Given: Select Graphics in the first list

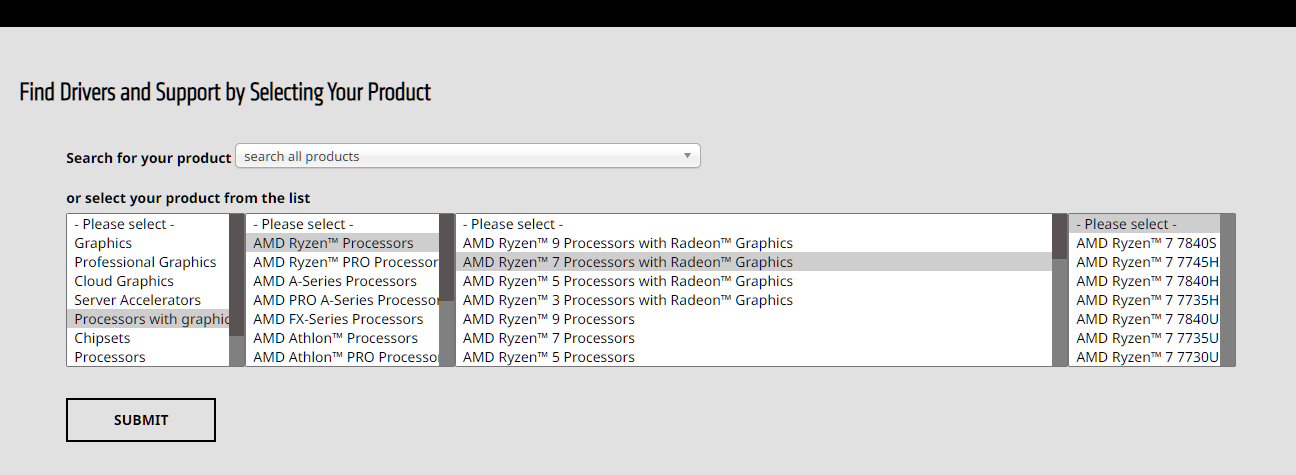Looking at the screenshot, I should pyautogui.click(x=103, y=243).
